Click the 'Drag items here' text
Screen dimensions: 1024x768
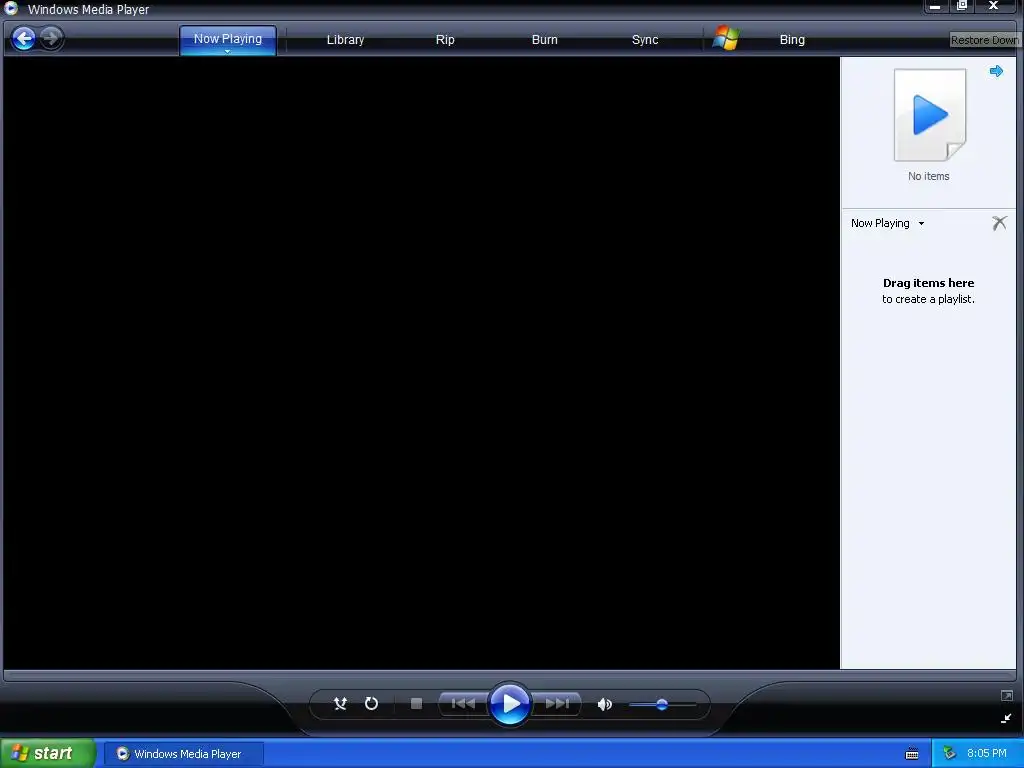tap(928, 283)
